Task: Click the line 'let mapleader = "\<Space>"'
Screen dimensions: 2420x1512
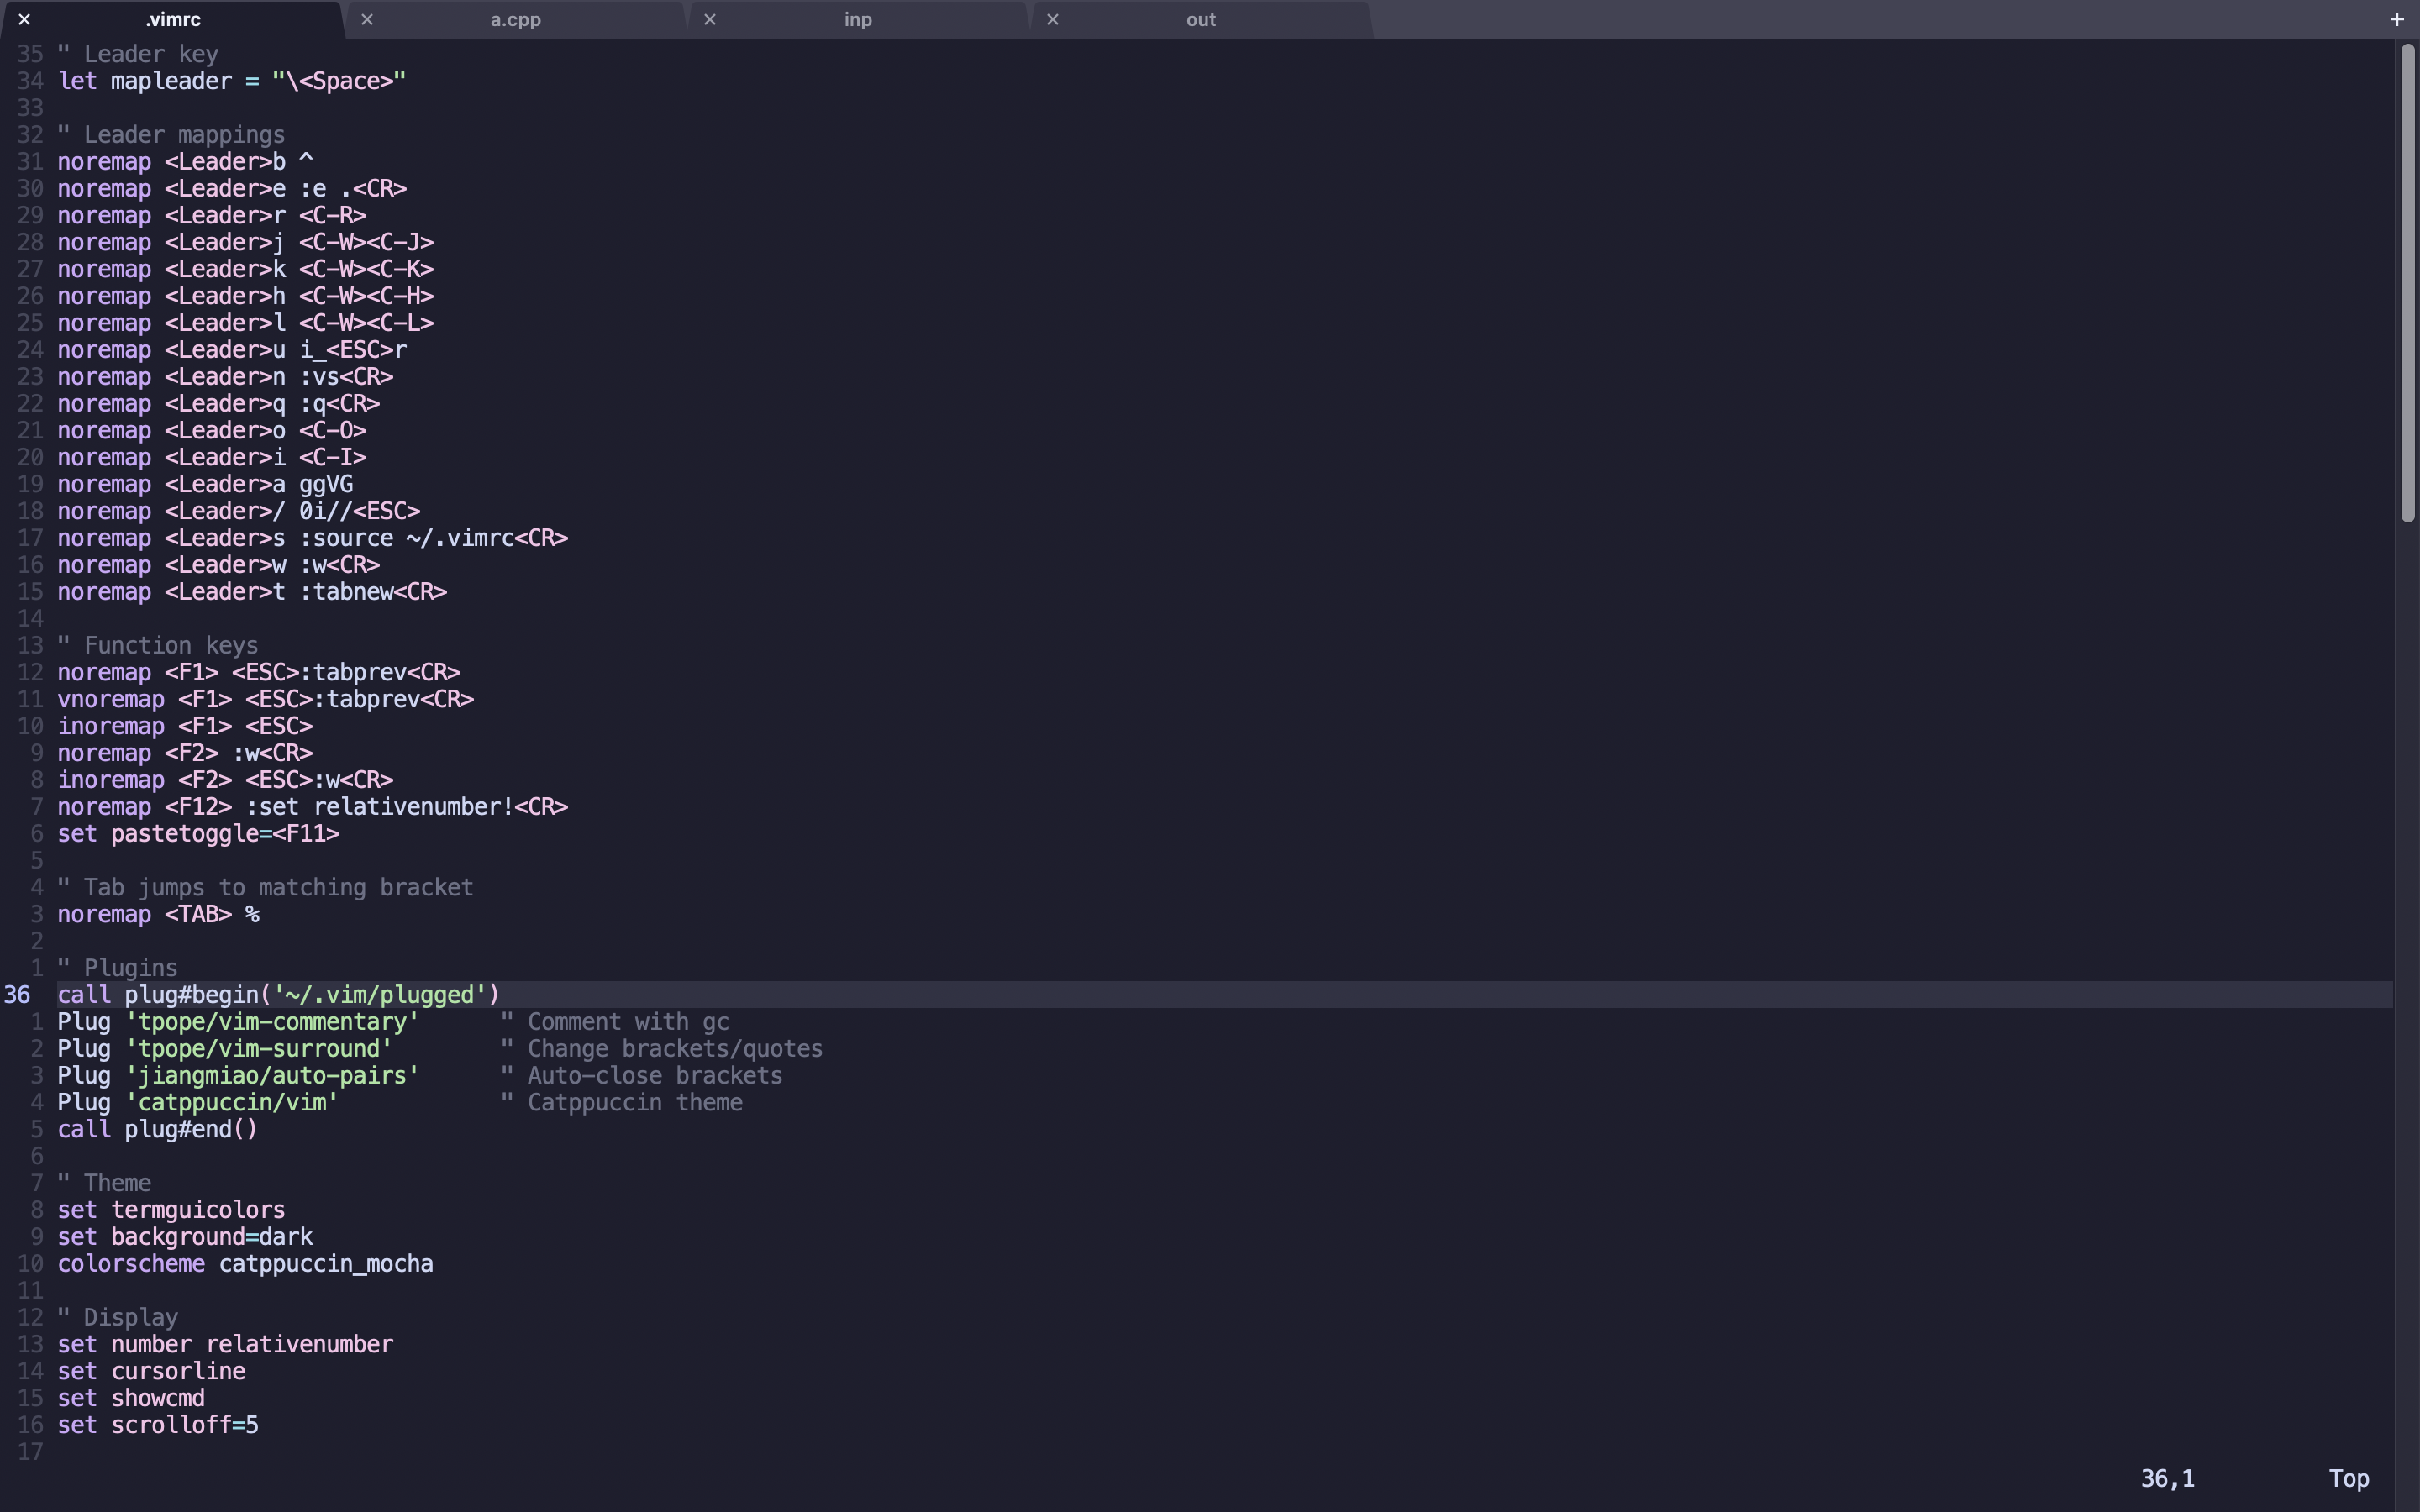Action: [x=232, y=81]
